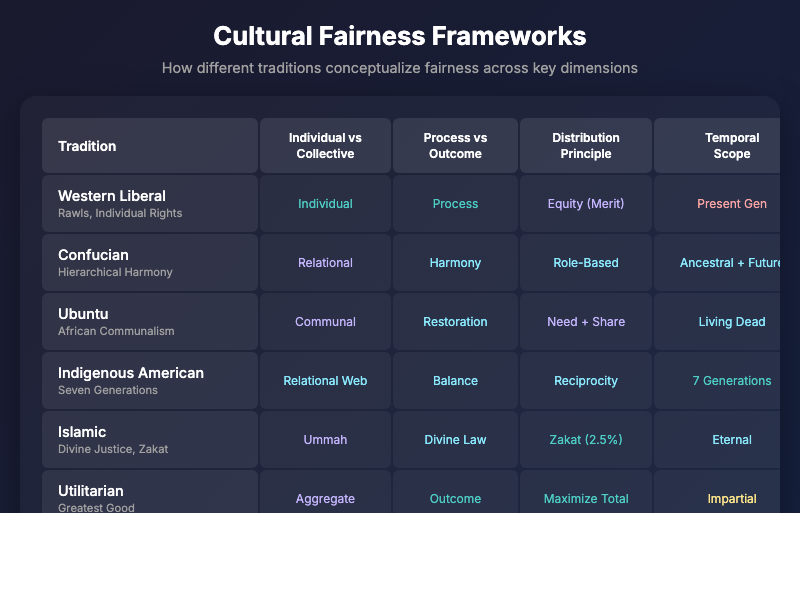This screenshot has width=800, height=600.
Task: Click the Temporal Scope column header
Action: point(732,146)
